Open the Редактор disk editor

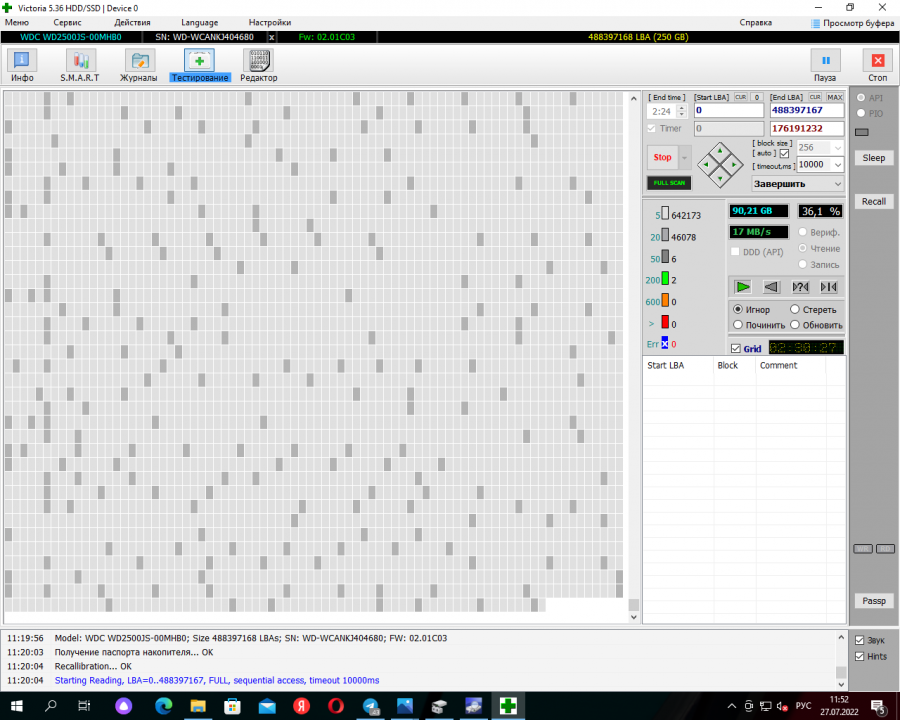(258, 65)
